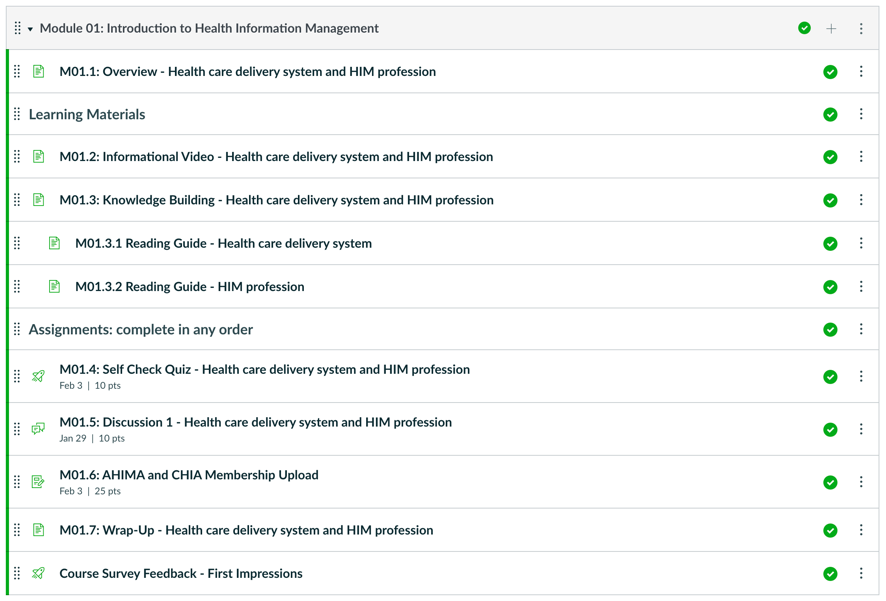This screenshot has width=886, height=601.
Task: Click 'Assignments: complete in any order' subheader
Action: pyautogui.click(x=140, y=329)
